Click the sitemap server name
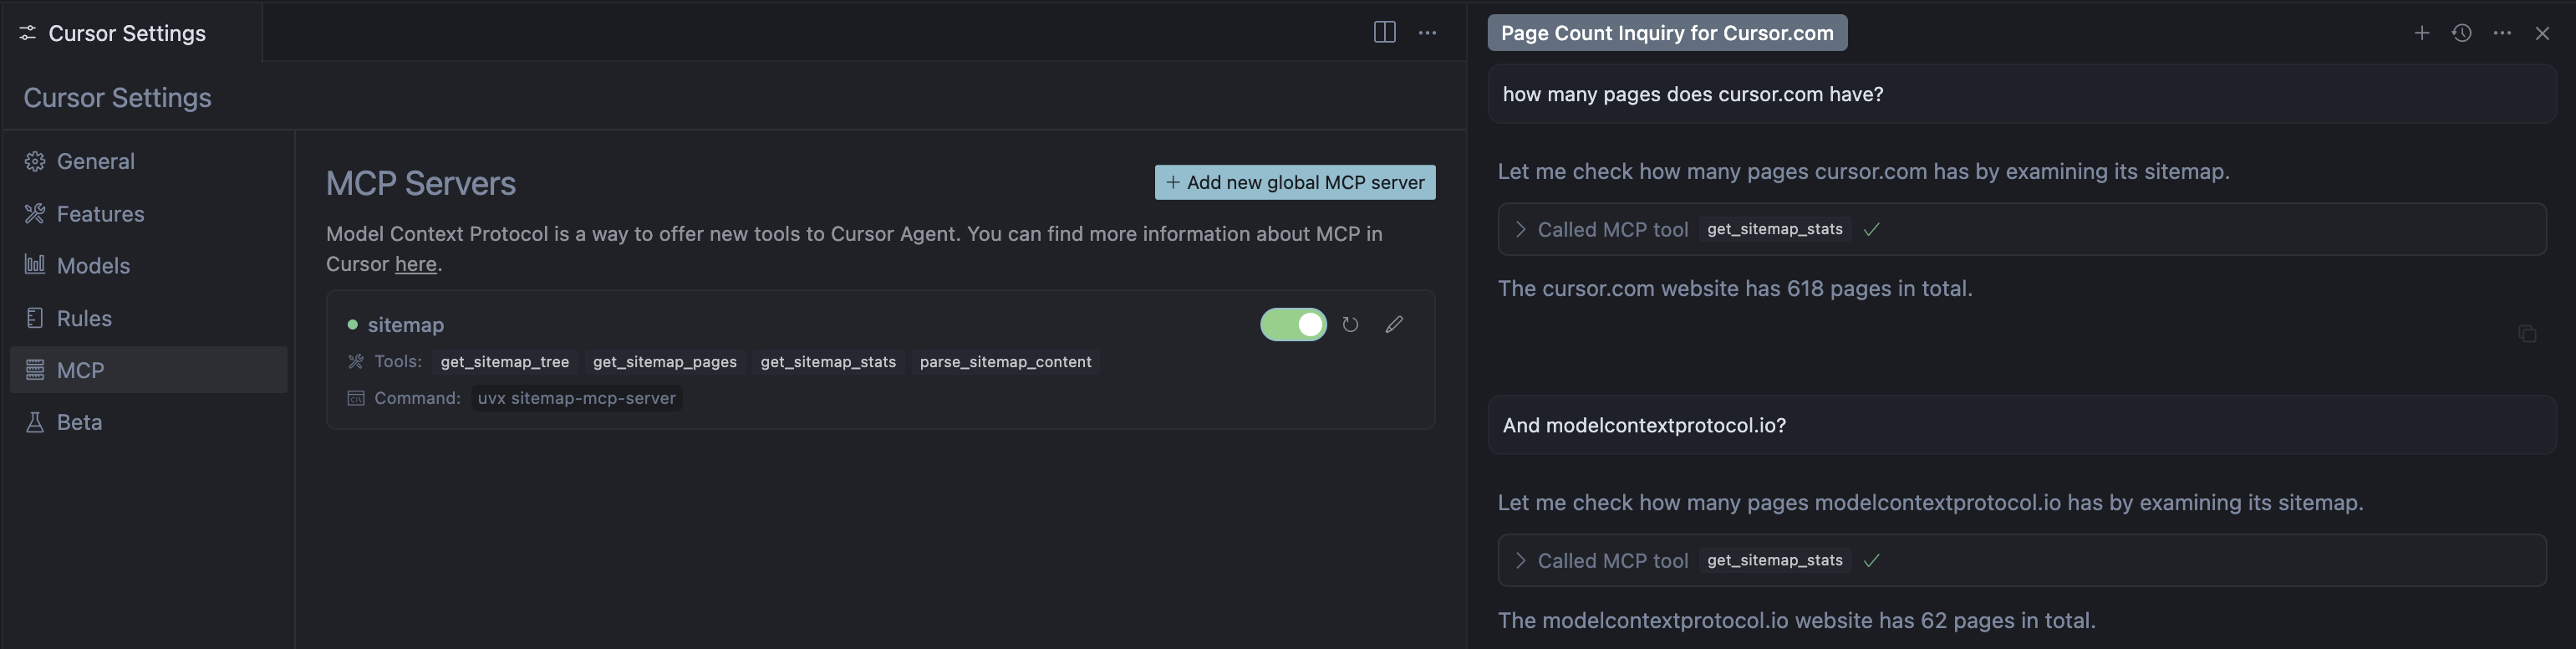Viewport: 2576px width, 649px height. coord(406,325)
